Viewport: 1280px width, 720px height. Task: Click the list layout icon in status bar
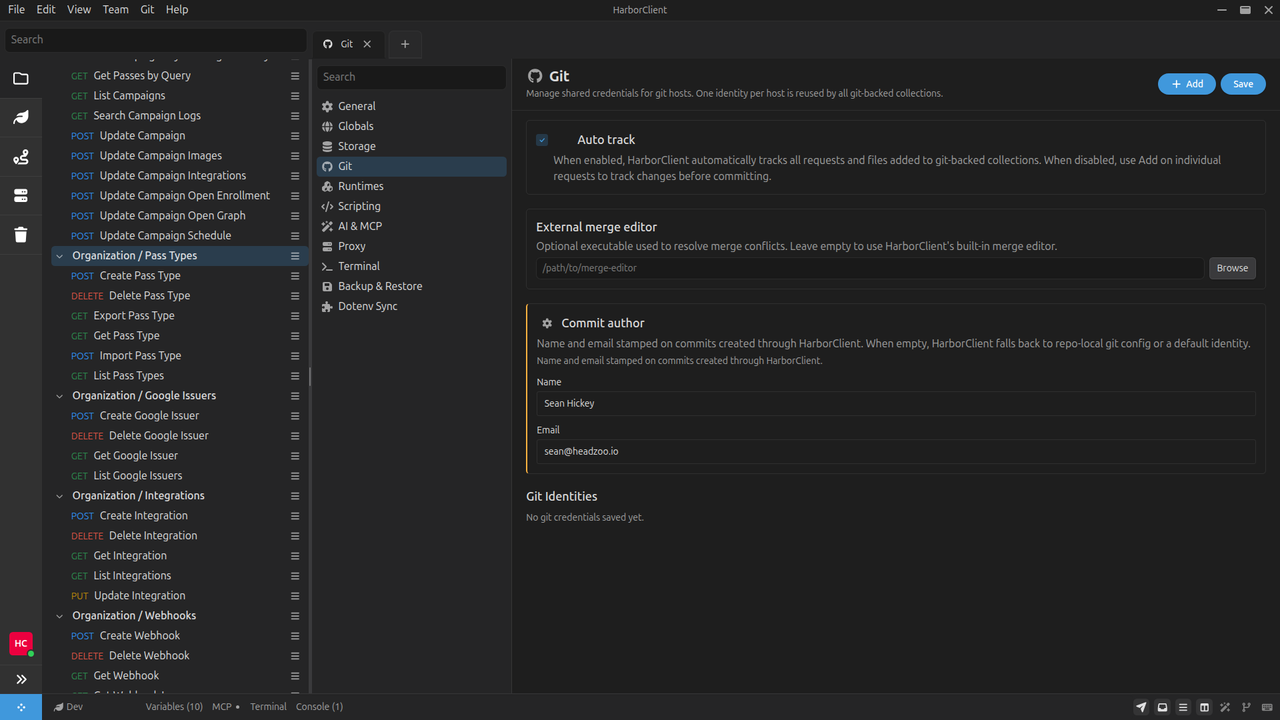(1183, 707)
